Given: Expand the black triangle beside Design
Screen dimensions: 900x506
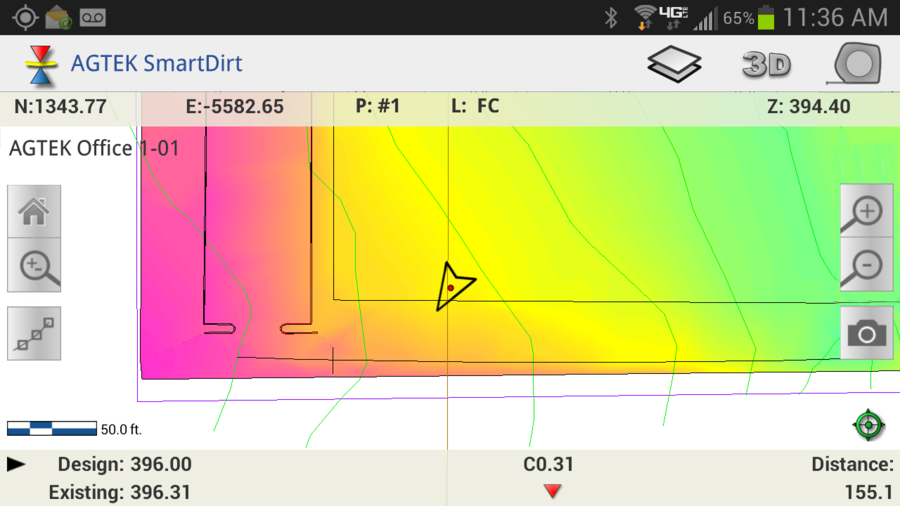Looking at the screenshot, I should click(16, 464).
